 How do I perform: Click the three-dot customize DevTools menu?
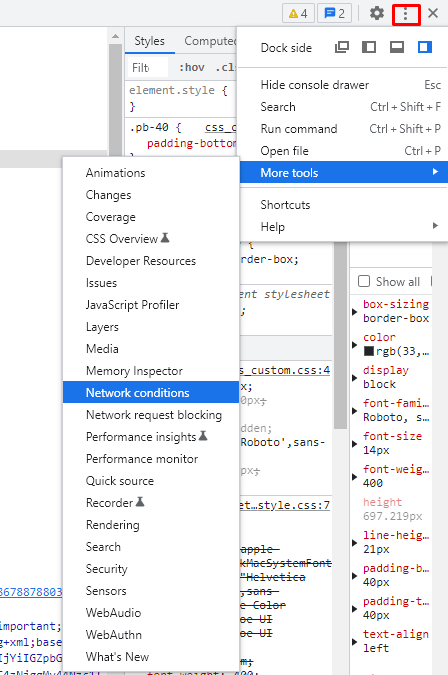(405, 14)
